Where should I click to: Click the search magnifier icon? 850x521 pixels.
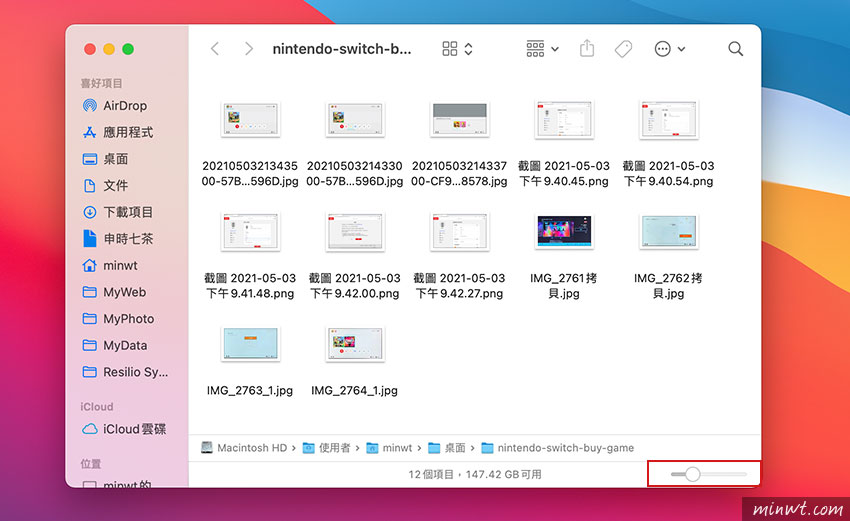(735, 49)
